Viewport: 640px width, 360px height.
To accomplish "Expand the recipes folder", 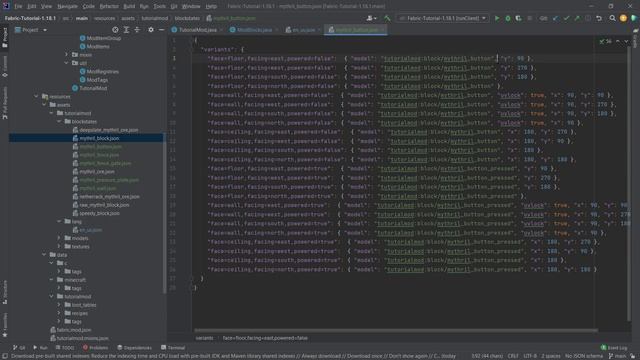I will click(59, 313).
